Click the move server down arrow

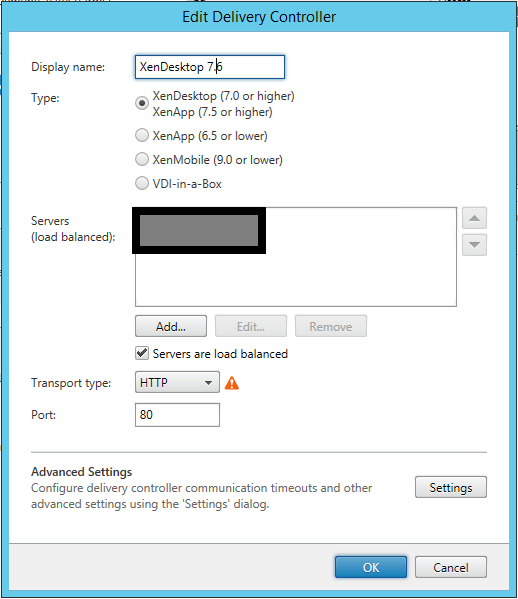point(474,245)
